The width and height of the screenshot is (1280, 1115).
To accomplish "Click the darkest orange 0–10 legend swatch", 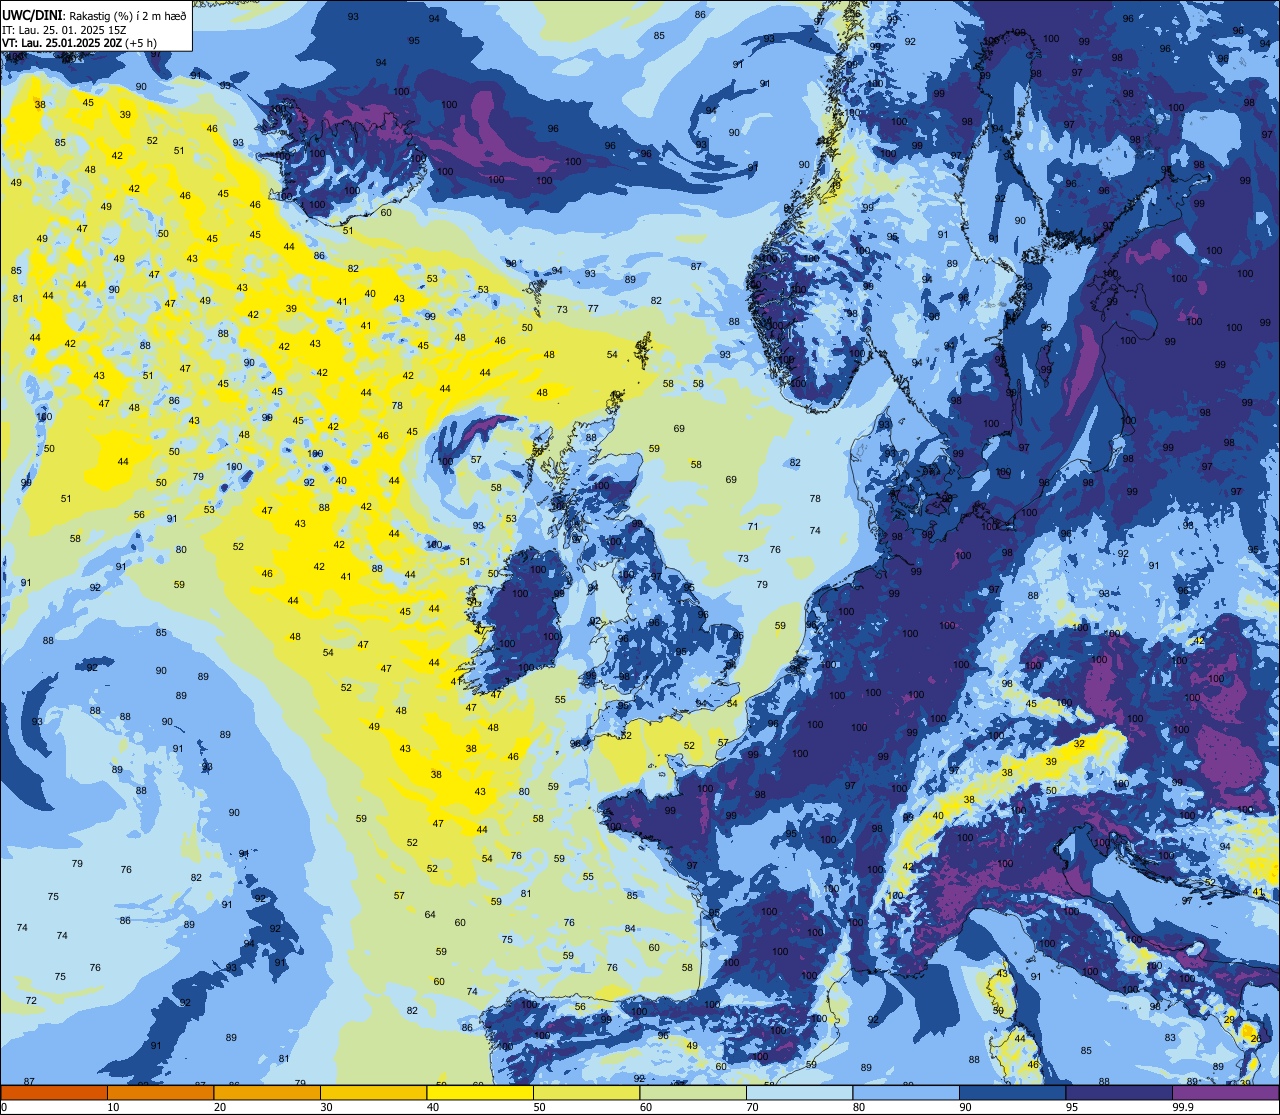I will coord(54,1092).
